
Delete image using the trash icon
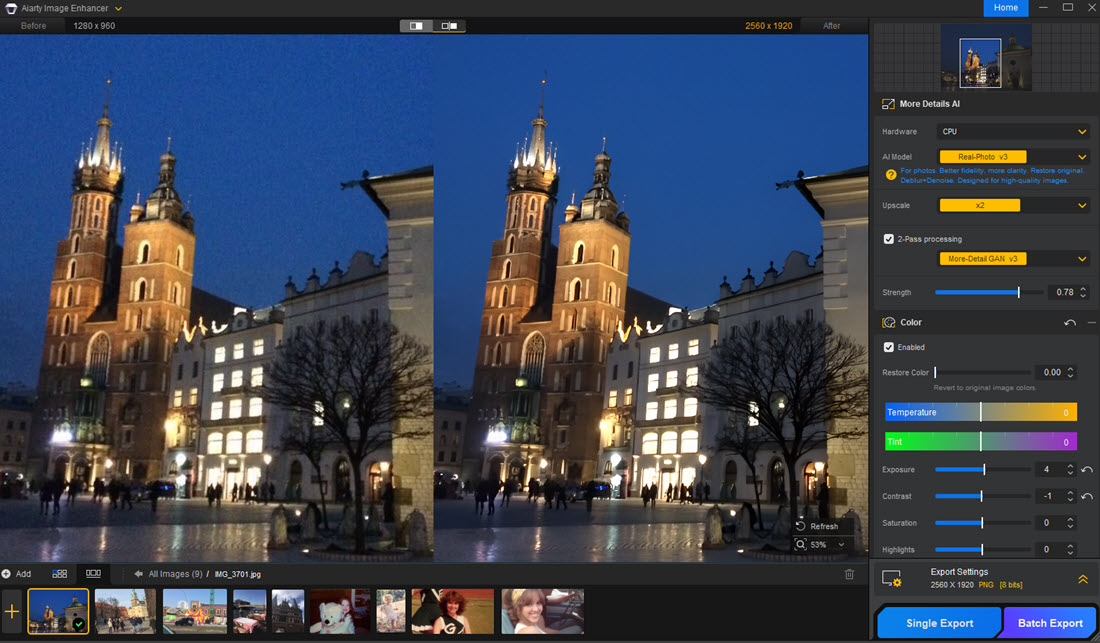pyautogui.click(x=849, y=574)
